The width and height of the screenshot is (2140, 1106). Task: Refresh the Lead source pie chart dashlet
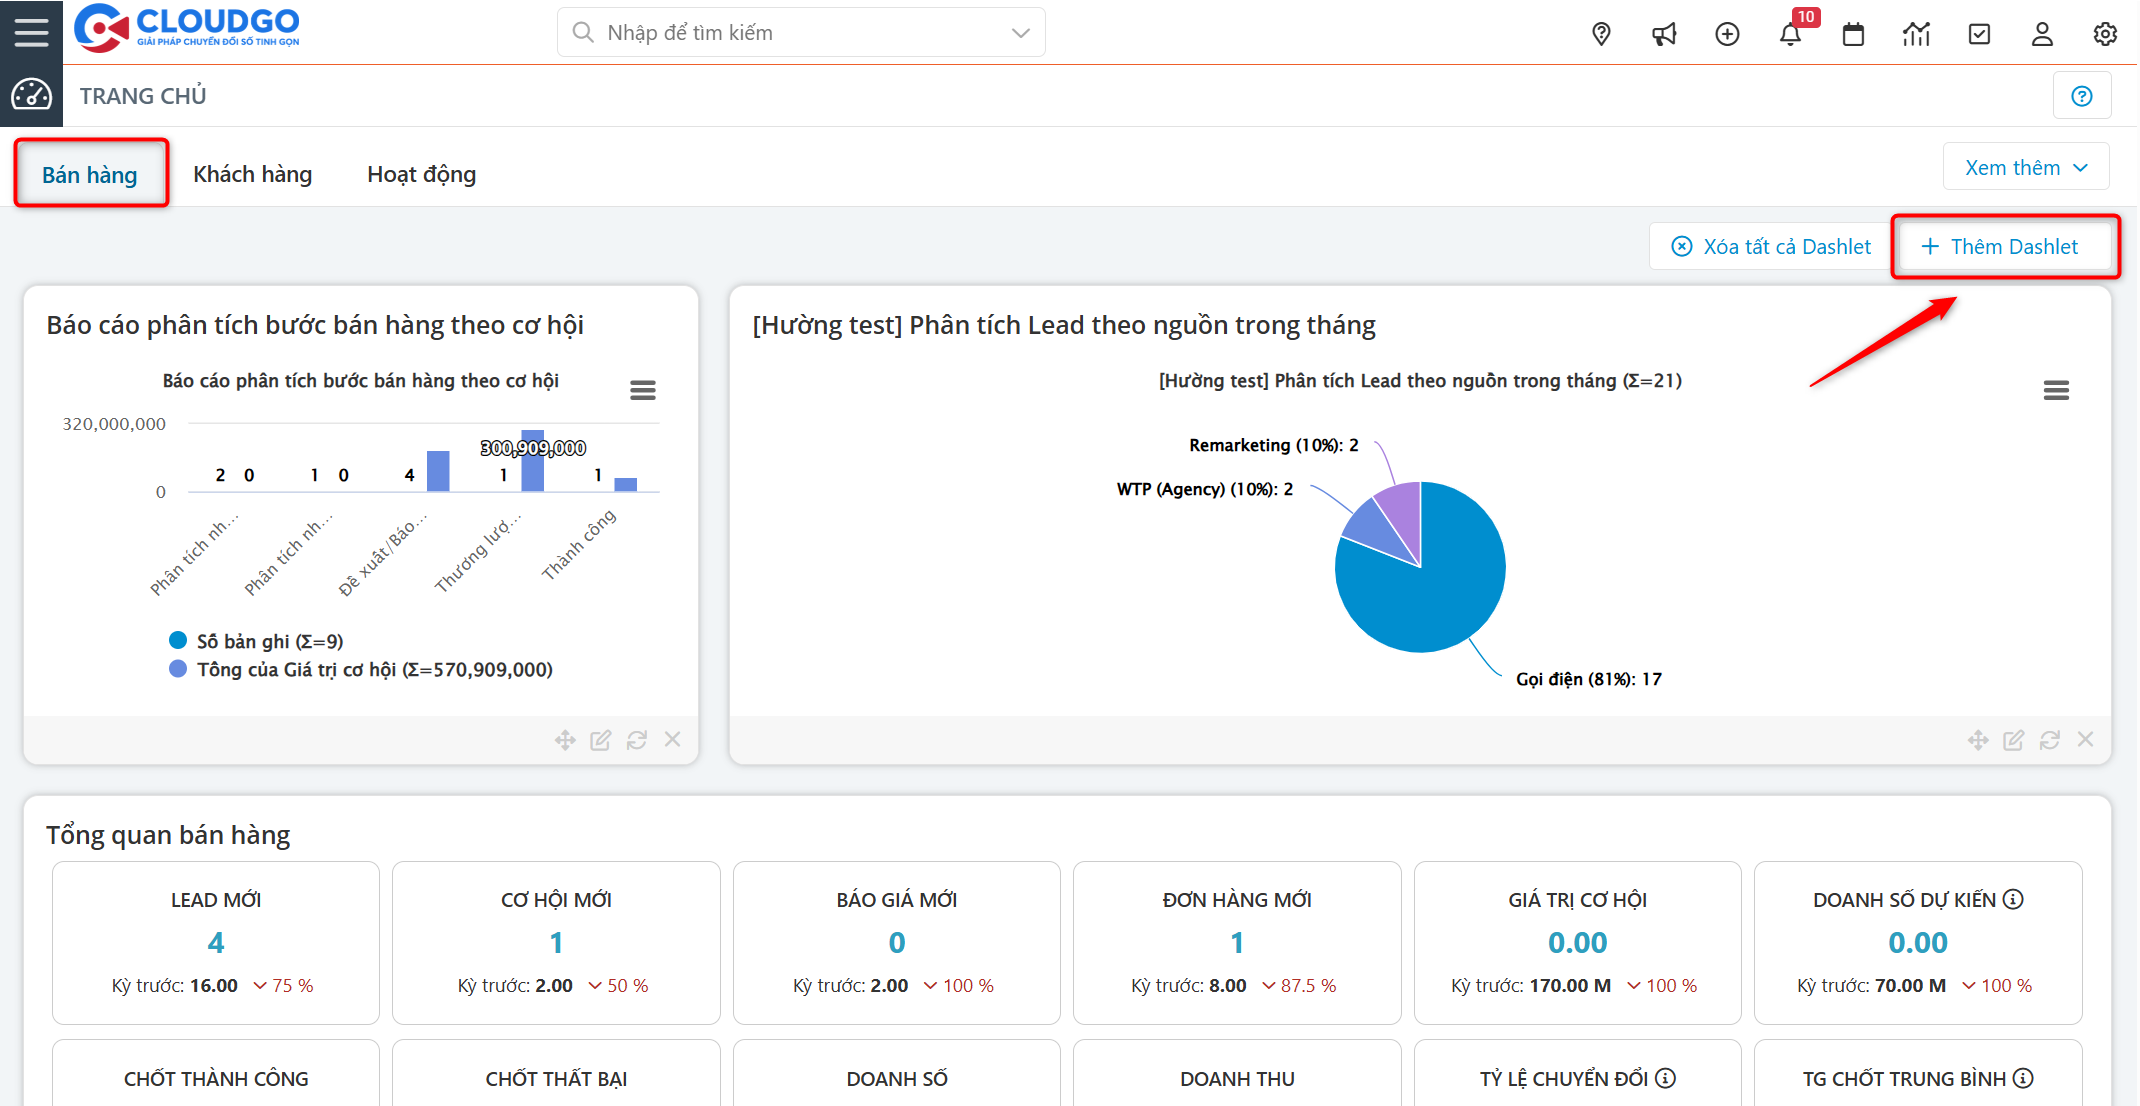pyautogui.click(x=2049, y=740)
